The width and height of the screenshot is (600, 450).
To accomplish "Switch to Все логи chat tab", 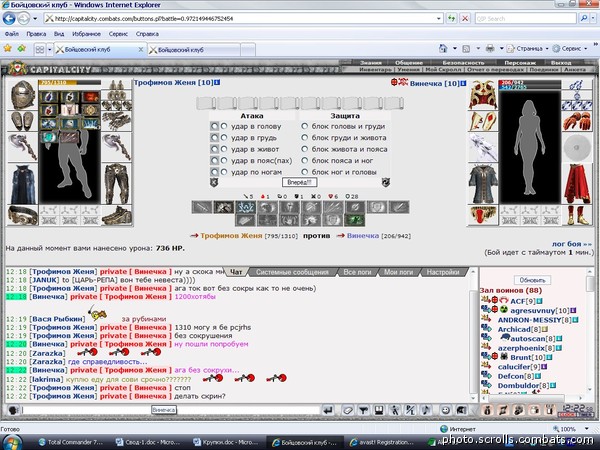I will point(357,272).
